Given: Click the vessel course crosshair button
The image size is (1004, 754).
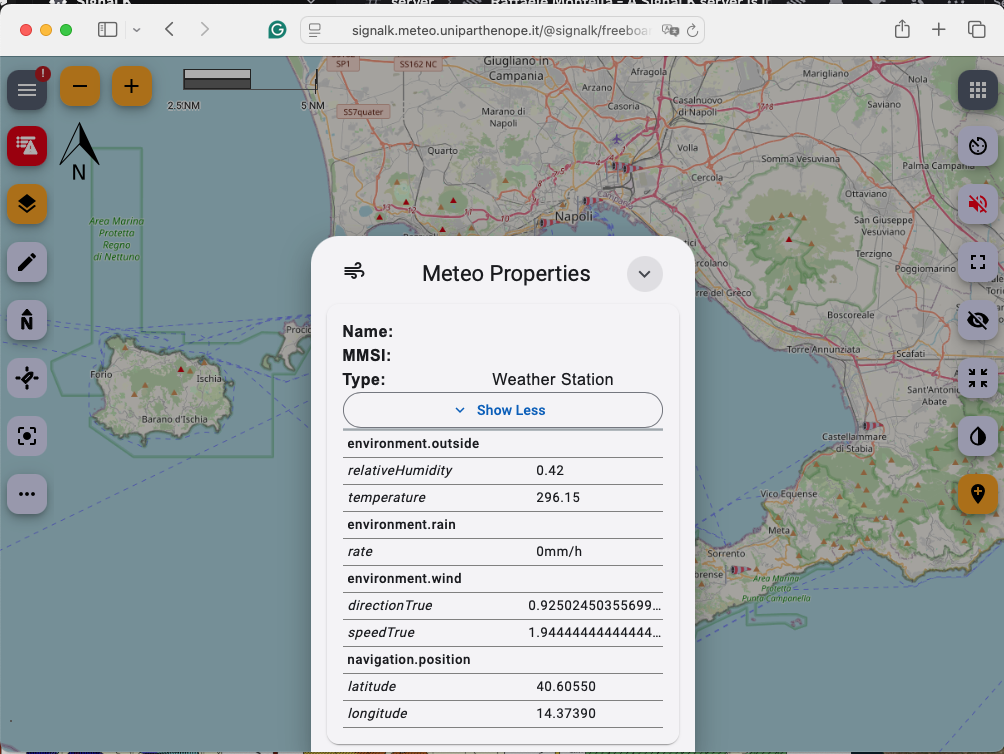Looking at the screenshot, I should pyautogui.click(x=27, y=378).
